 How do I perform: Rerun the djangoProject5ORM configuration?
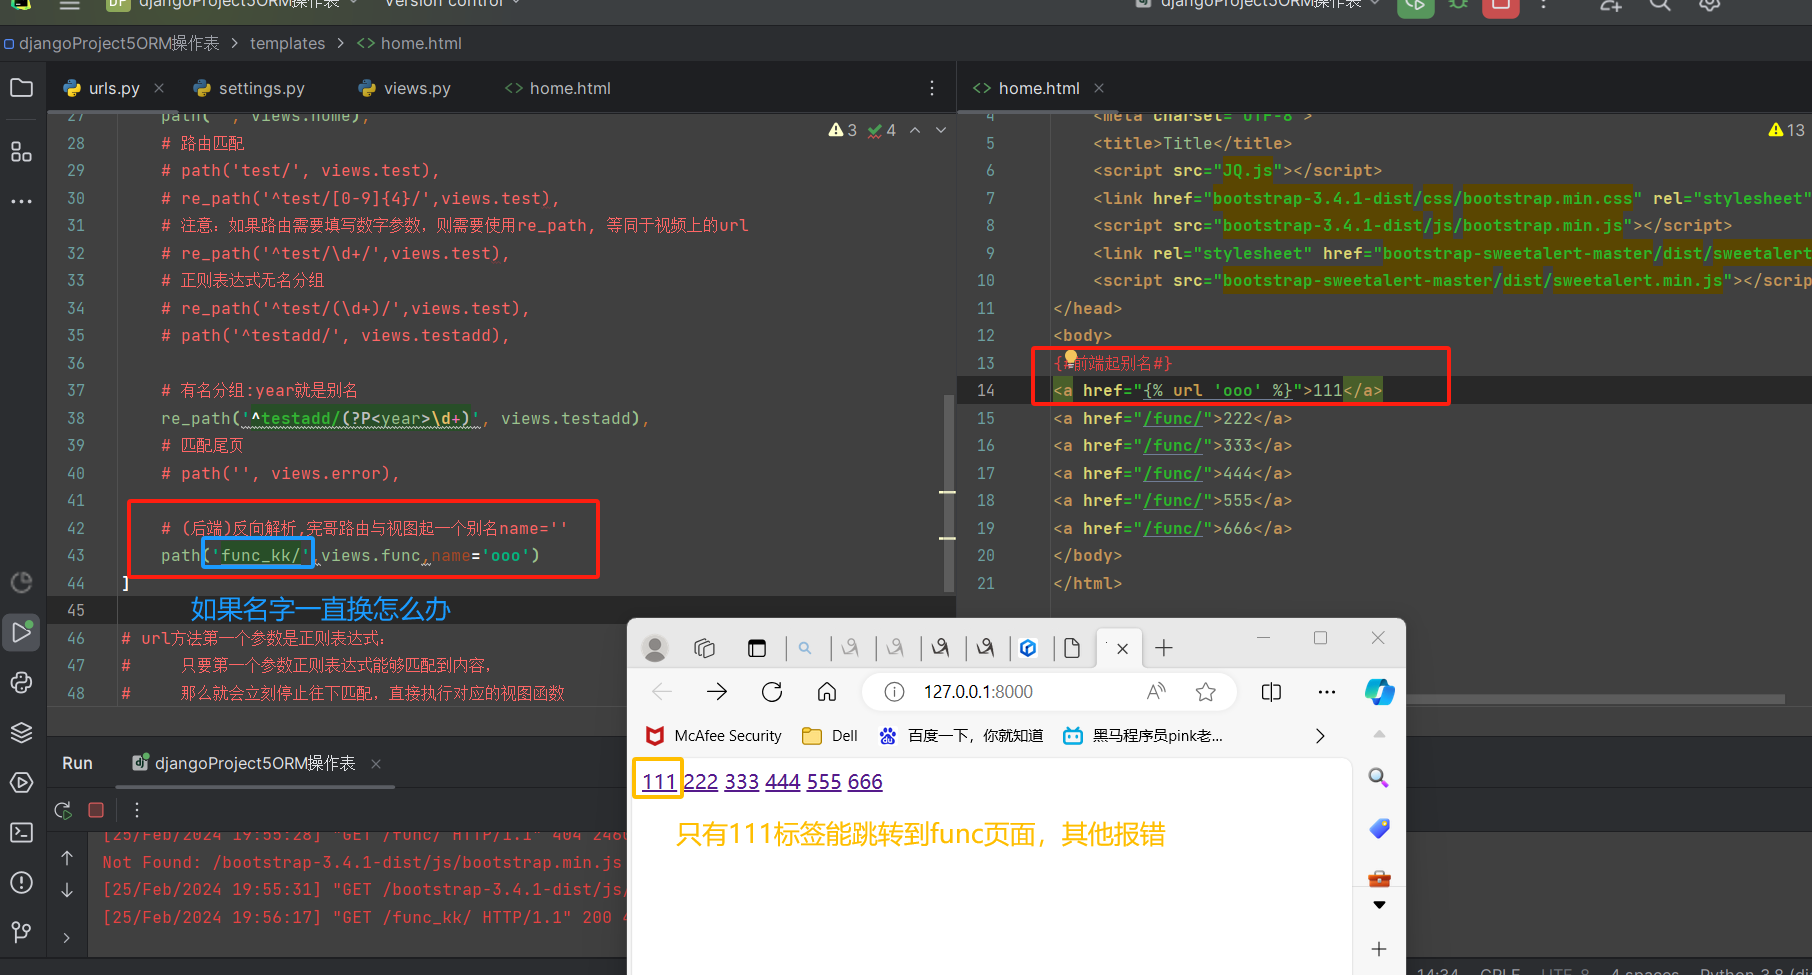63,810
